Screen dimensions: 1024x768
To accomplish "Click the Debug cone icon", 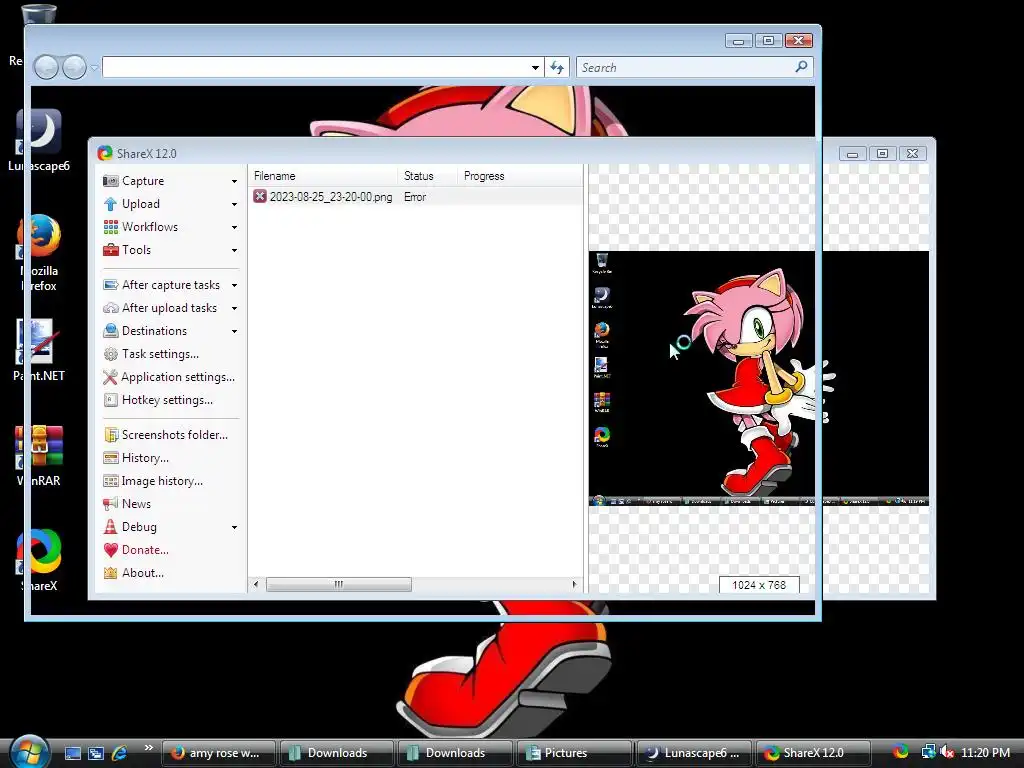I will (110, 526).
